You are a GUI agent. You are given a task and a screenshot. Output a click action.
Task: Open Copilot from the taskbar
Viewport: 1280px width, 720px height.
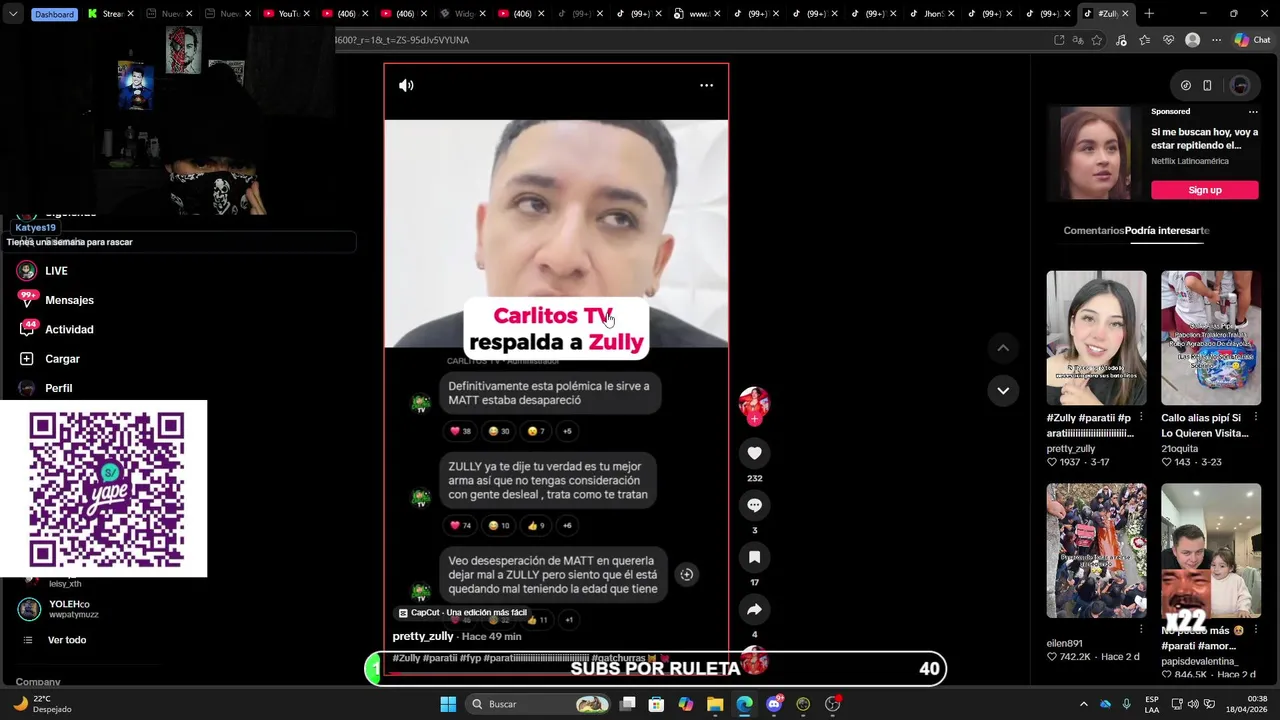click(686, 704)
